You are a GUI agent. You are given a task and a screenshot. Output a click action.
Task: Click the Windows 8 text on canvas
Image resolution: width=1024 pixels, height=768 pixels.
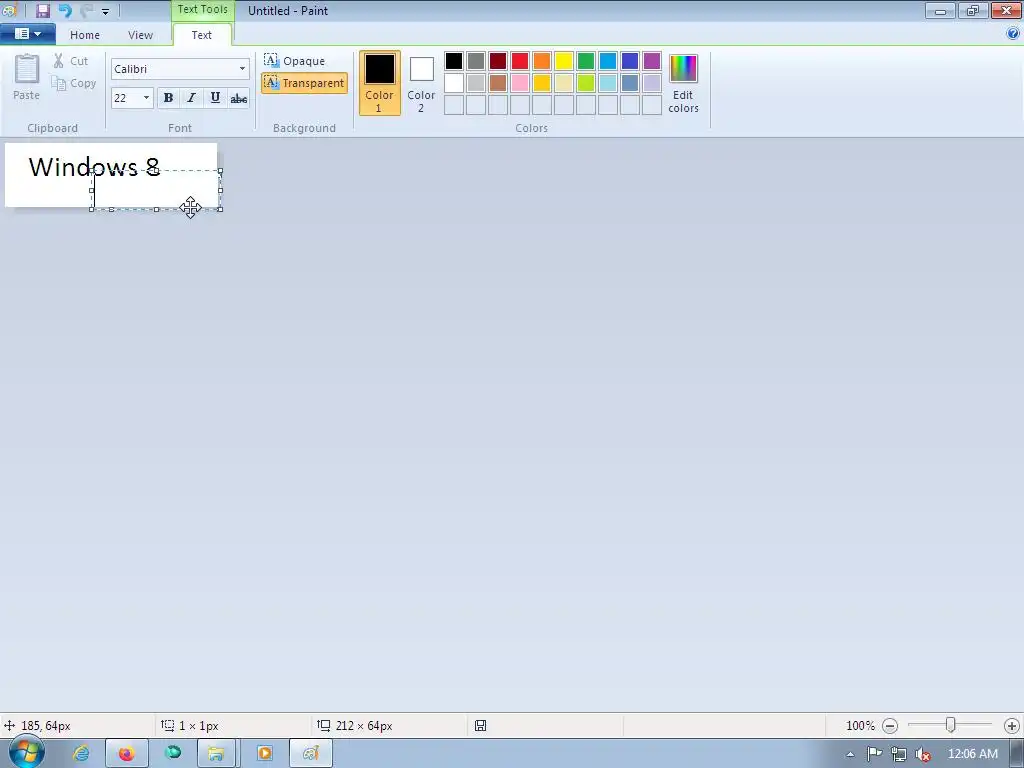coord(94,167)
